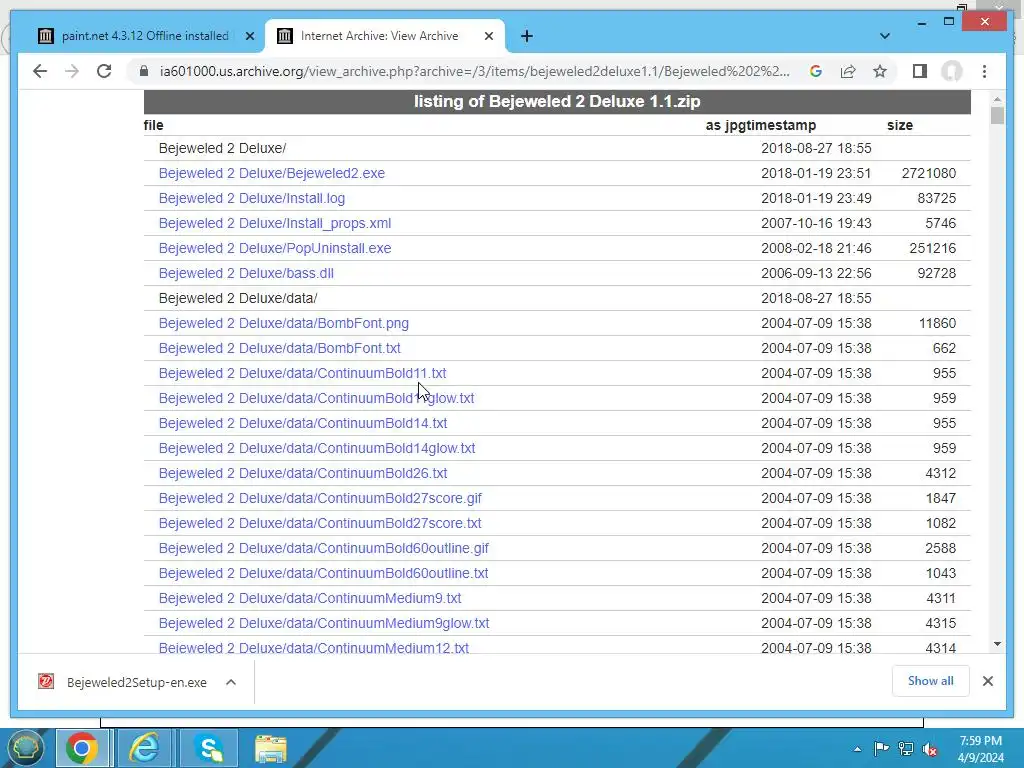Open Action Center flag icon
Image resolution: width=1024 pixels, height=768 pixels.
[x=881, y=748]
